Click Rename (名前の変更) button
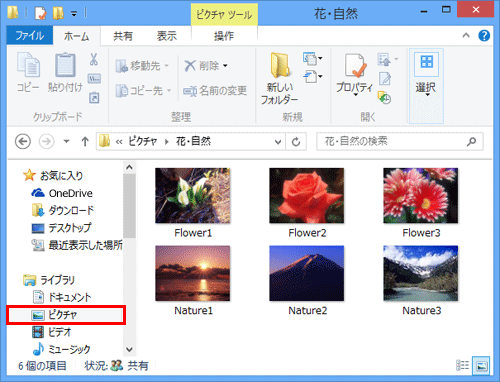The image size is (500, 382). 215,90
